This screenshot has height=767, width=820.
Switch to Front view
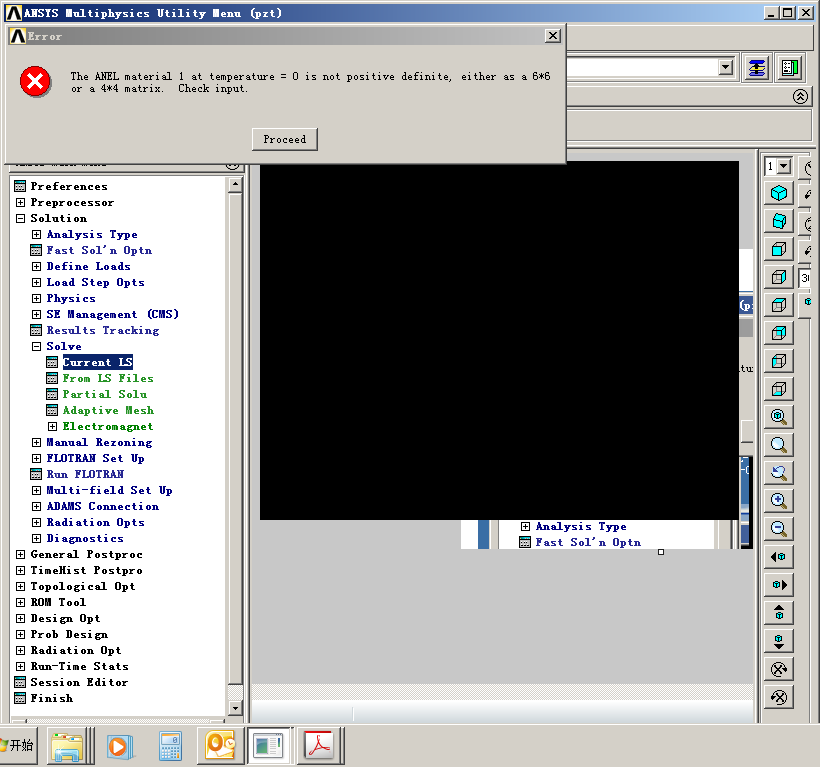click(x=779, y=249)
